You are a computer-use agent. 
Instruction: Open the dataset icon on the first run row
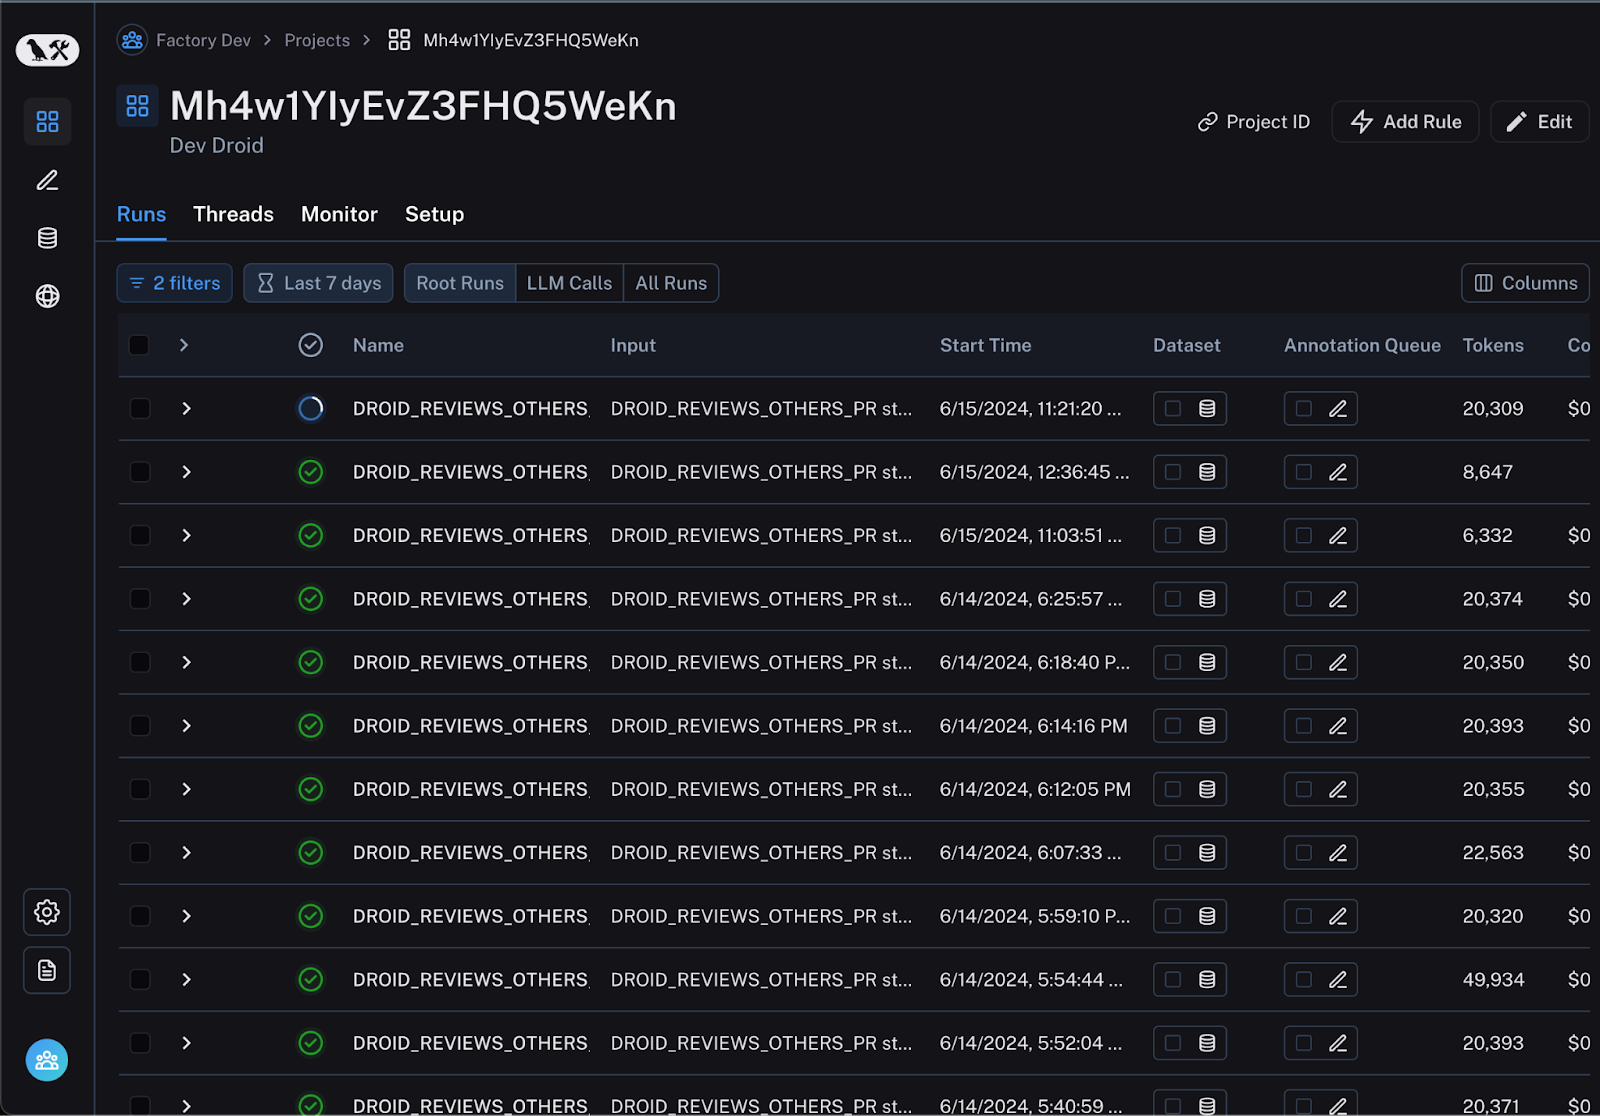(x=1208, y=408)
